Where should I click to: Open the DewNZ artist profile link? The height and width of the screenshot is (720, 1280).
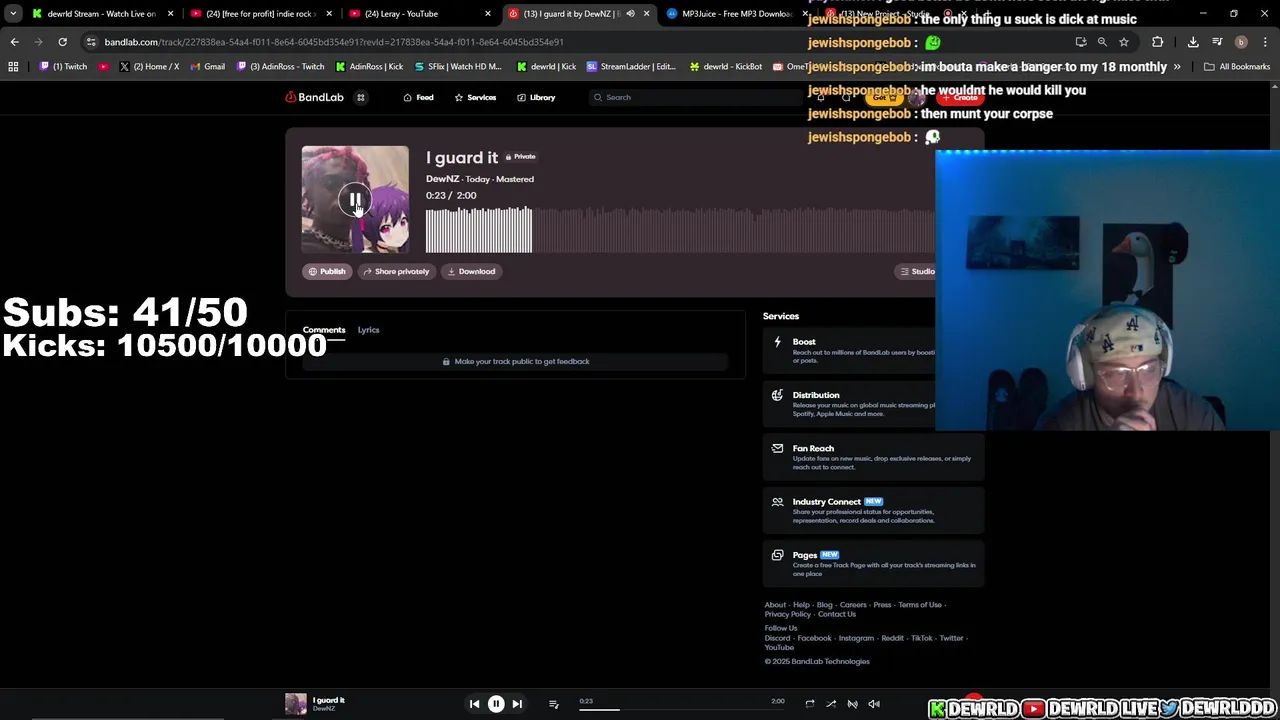tap(442, 179)
